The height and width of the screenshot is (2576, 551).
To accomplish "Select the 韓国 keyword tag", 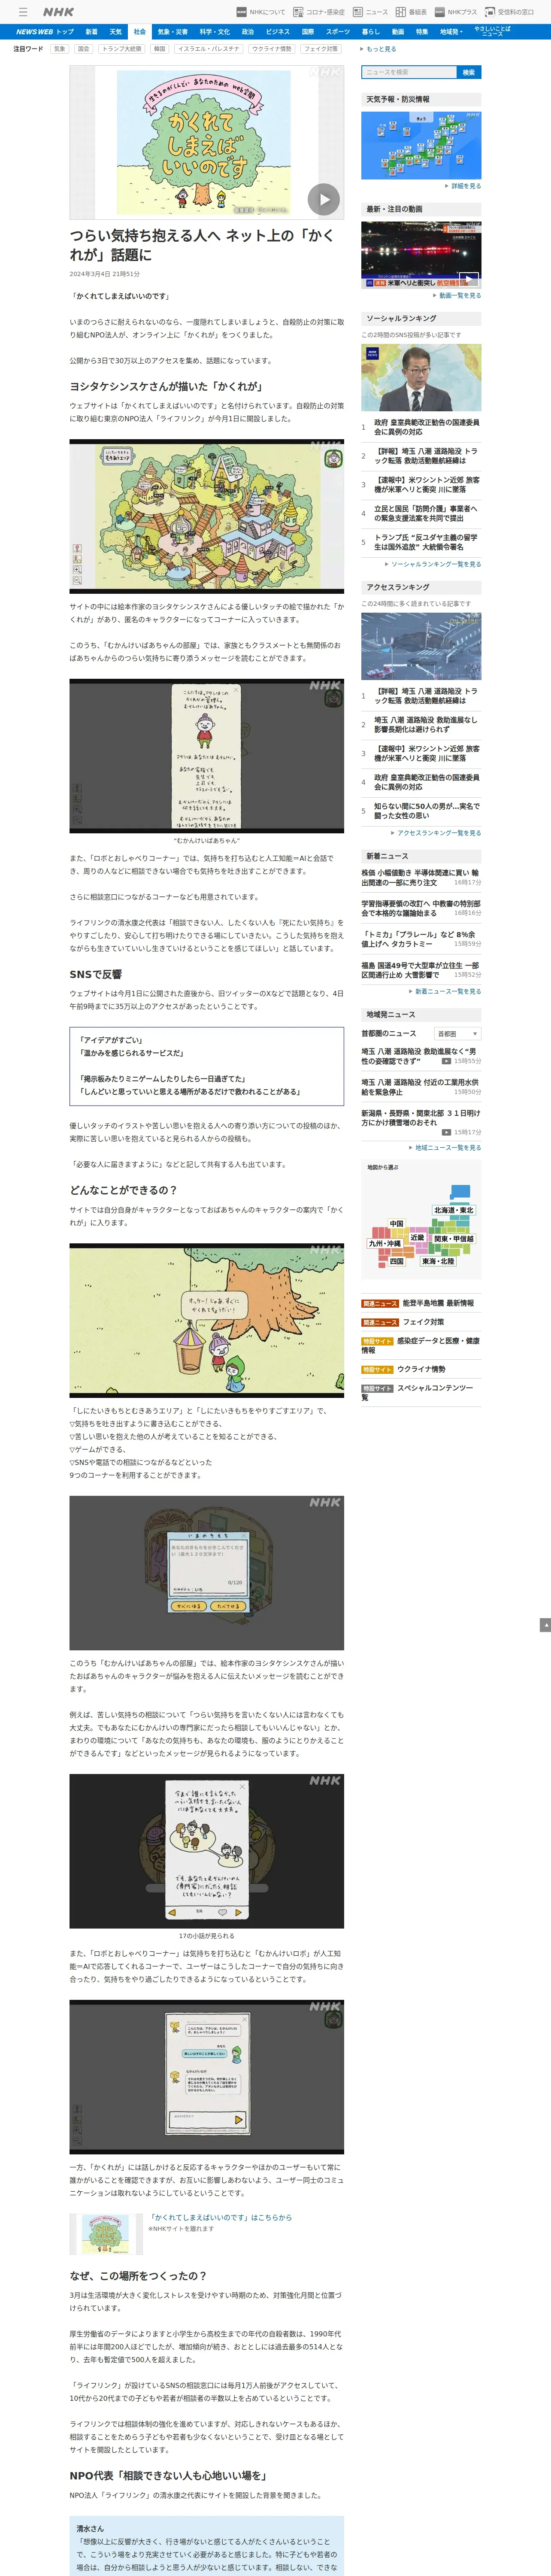I will pyautogui.click(x=159, y=49).
